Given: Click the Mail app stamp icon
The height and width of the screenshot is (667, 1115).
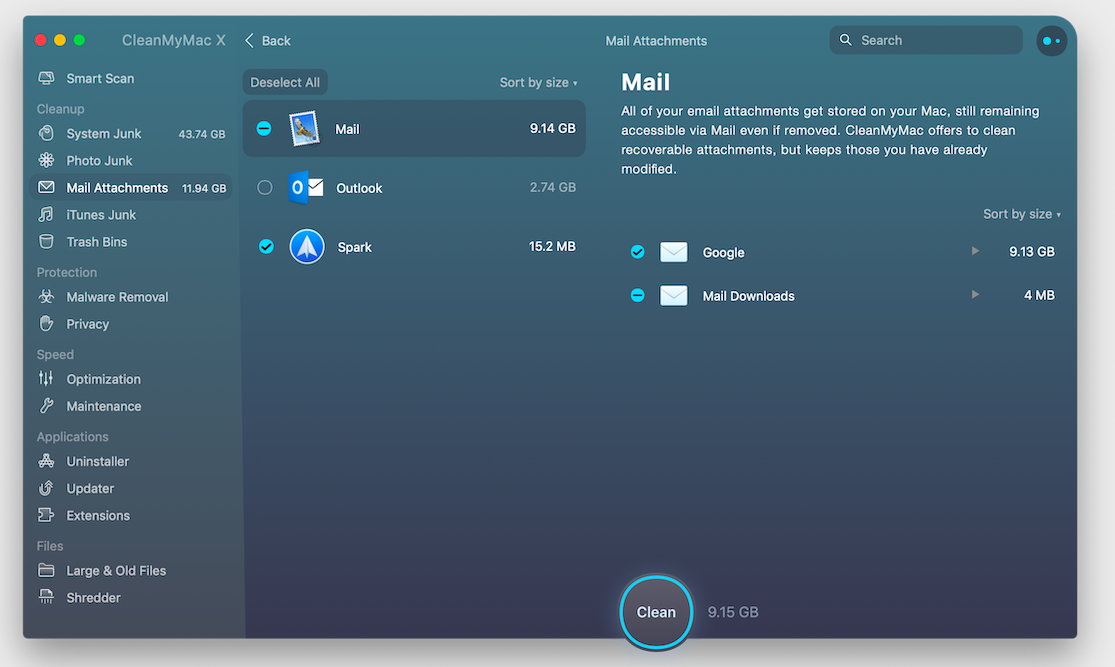Looking at the screenshot, I should [304, 129].
